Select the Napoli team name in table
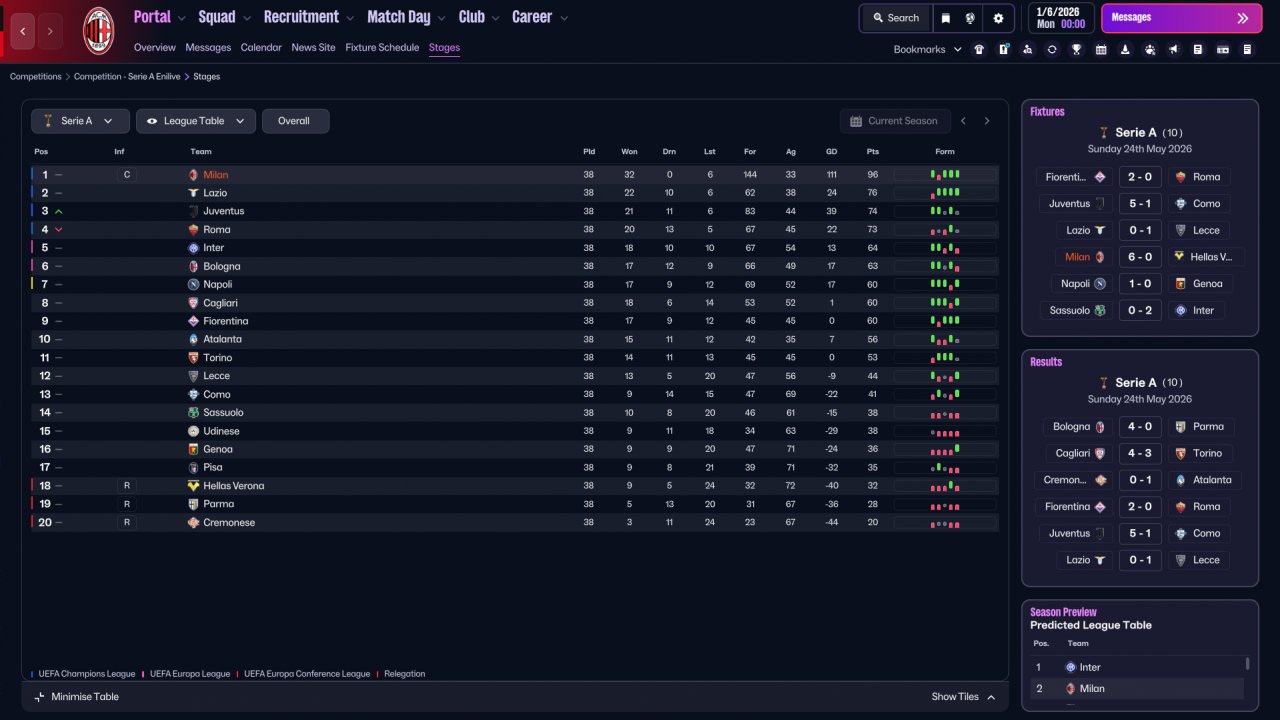Viewport: 1280px width, 720px height. coord(218,285)
